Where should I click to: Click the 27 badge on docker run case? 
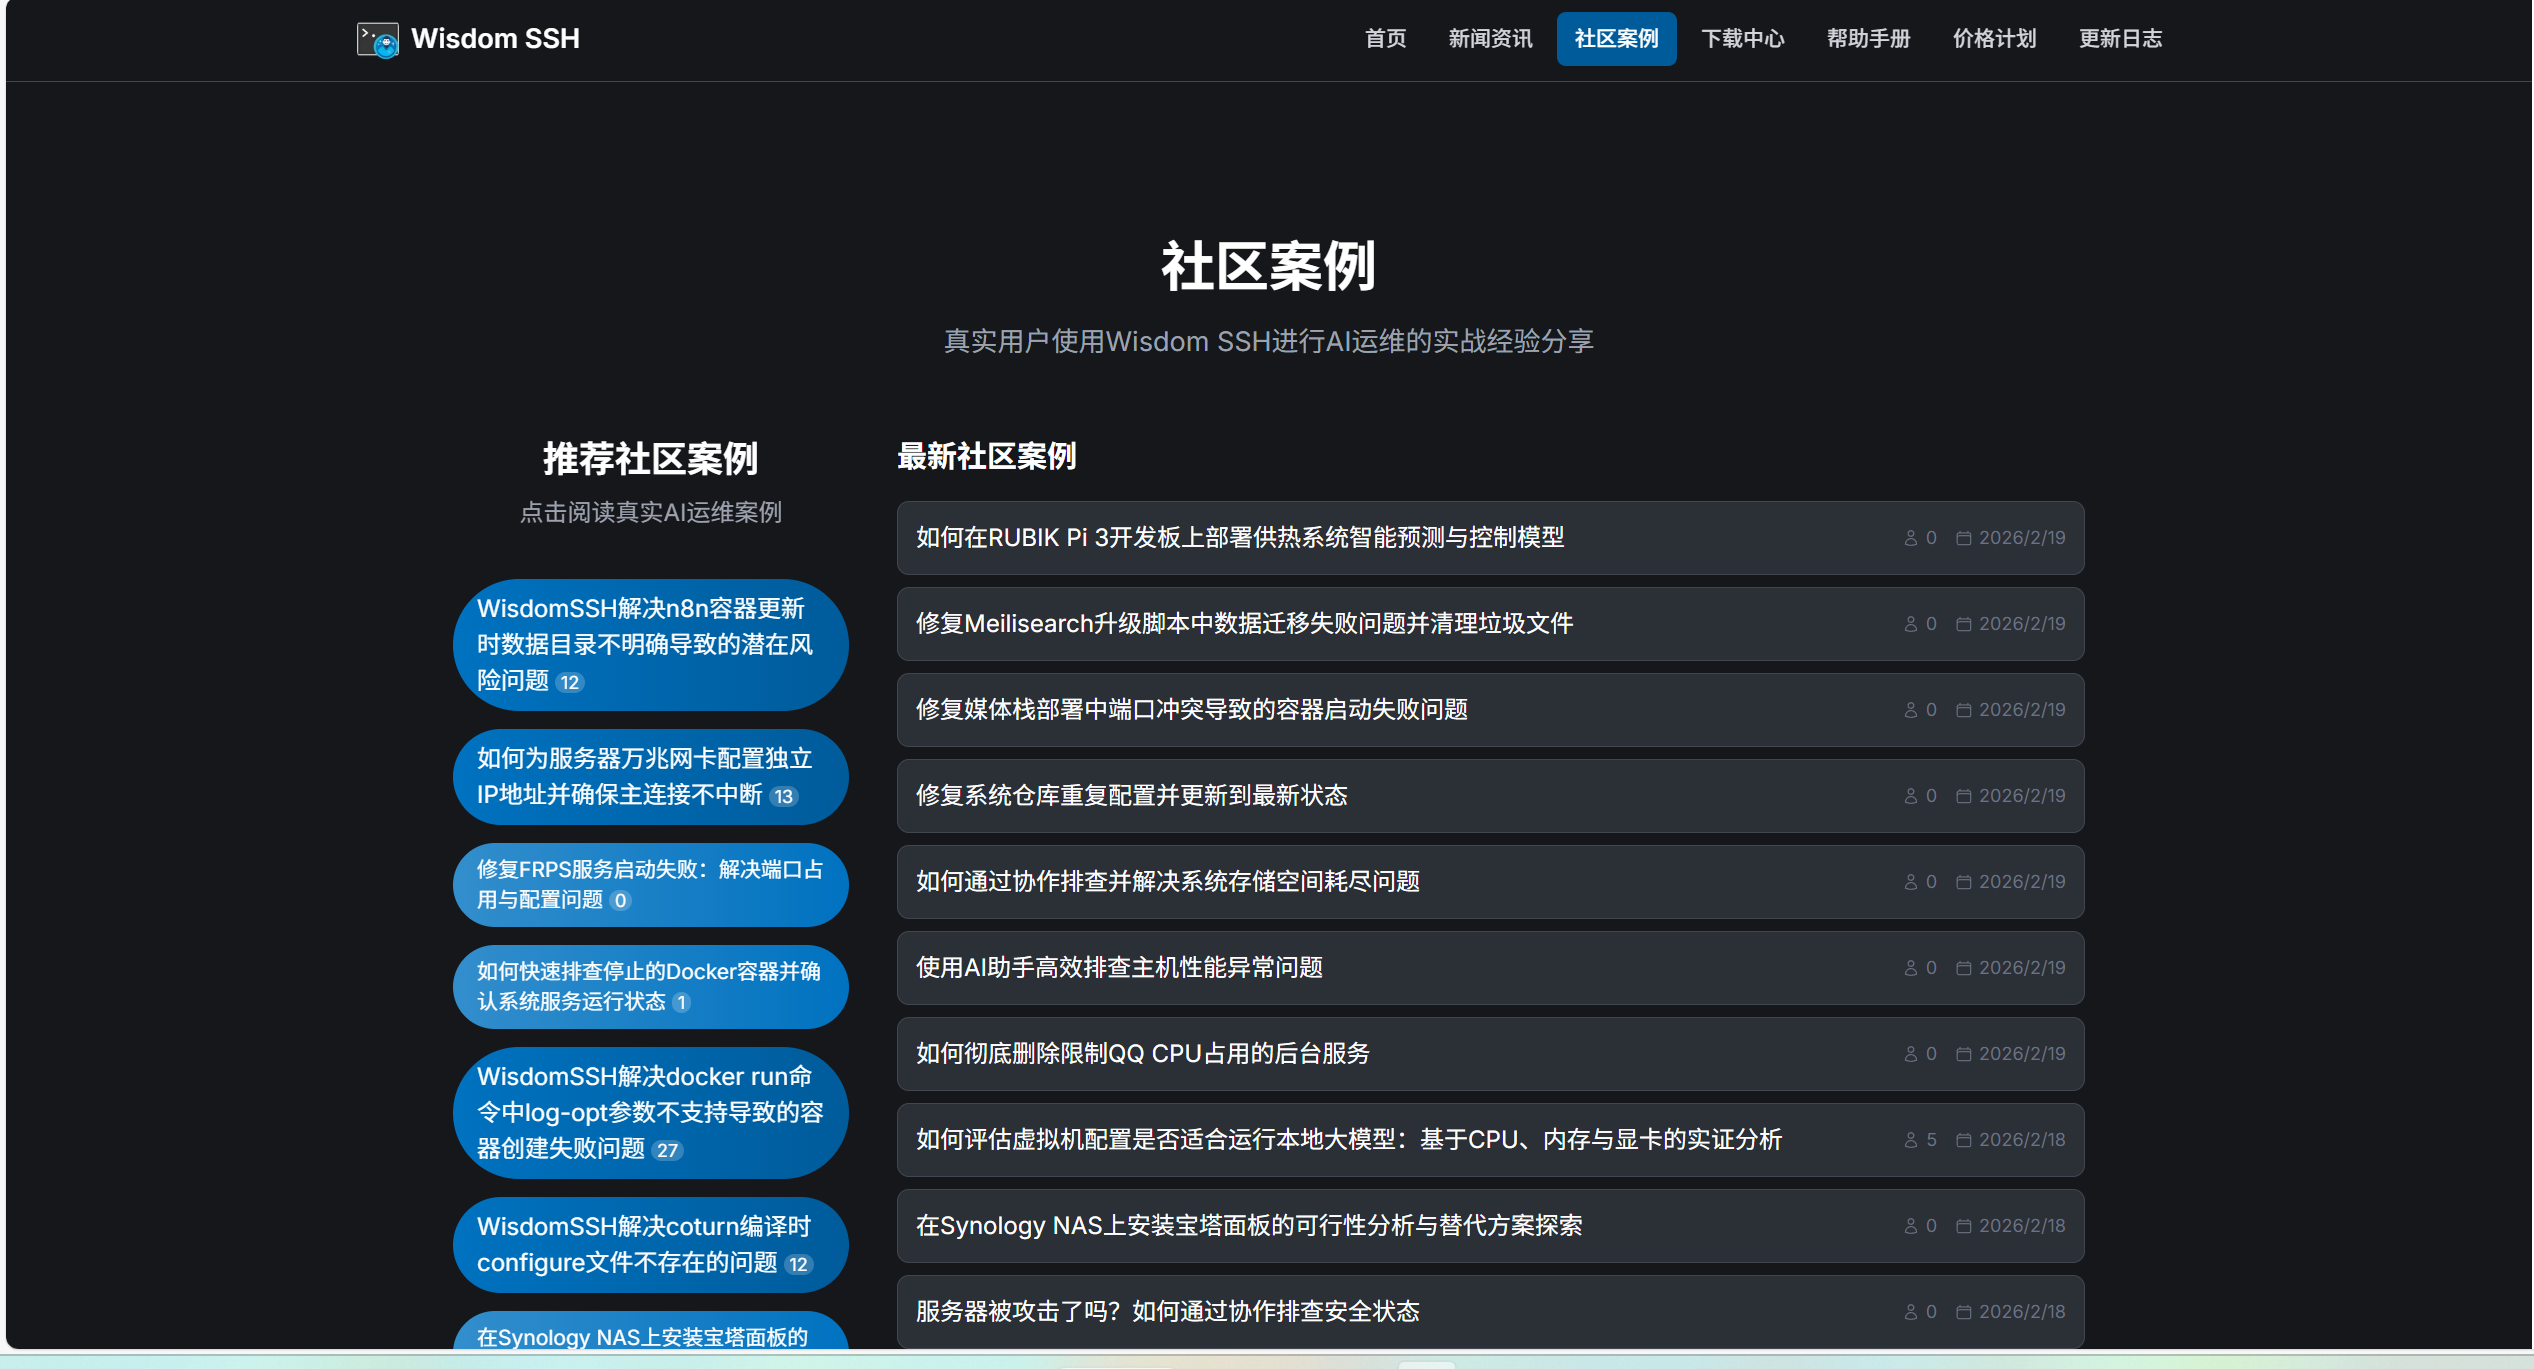coord(667,1150)
